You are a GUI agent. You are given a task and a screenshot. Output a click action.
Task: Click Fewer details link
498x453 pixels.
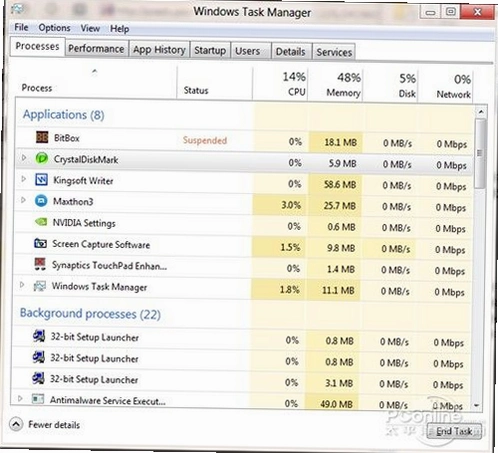[x=54, y=425]
